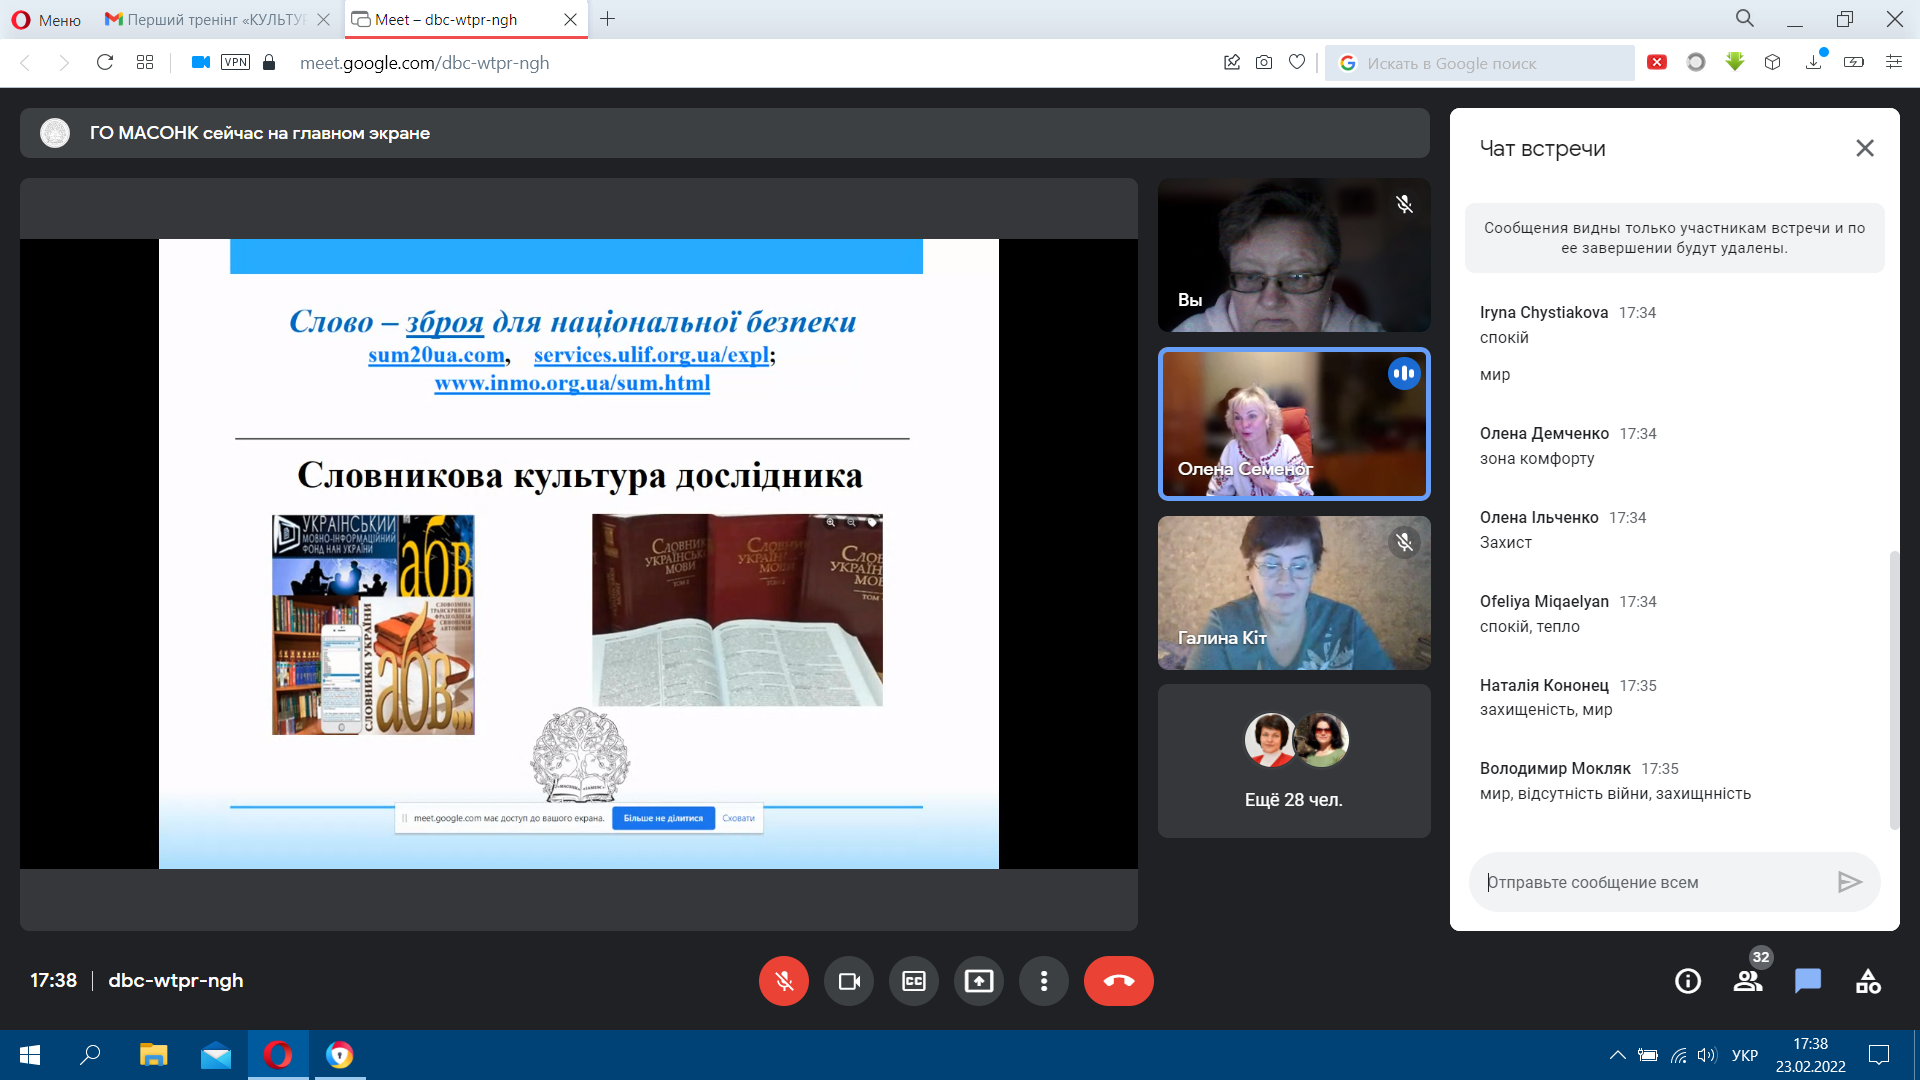The height and width of the screenshot is (1080, 1920).
Task: Turn on closed captions
Action: pos(914,981)
